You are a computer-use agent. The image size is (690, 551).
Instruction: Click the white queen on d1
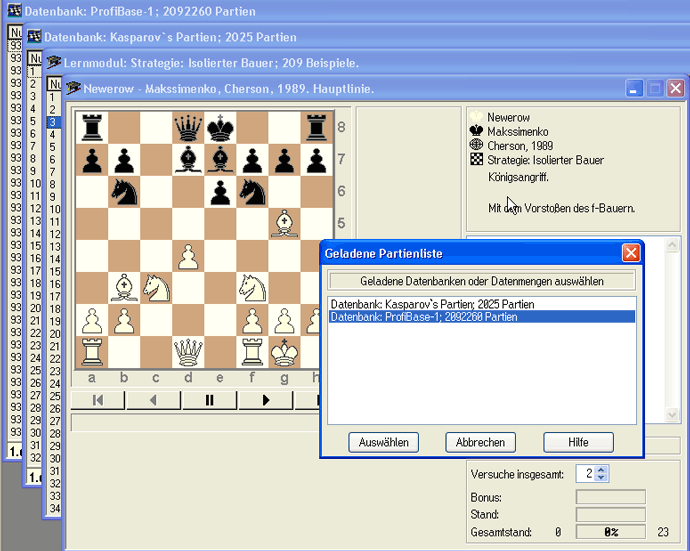187,351
